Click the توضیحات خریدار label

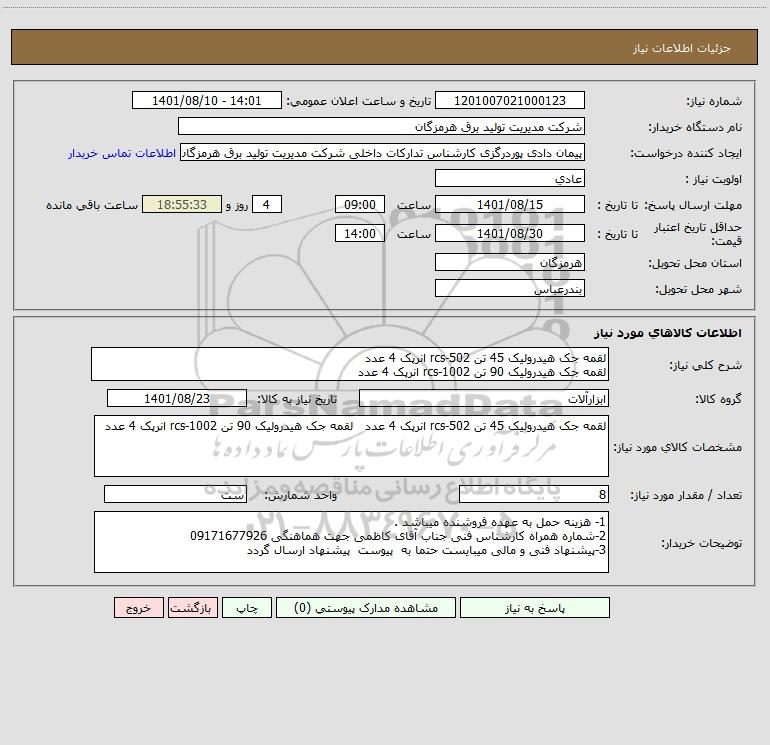coord(702,543)
